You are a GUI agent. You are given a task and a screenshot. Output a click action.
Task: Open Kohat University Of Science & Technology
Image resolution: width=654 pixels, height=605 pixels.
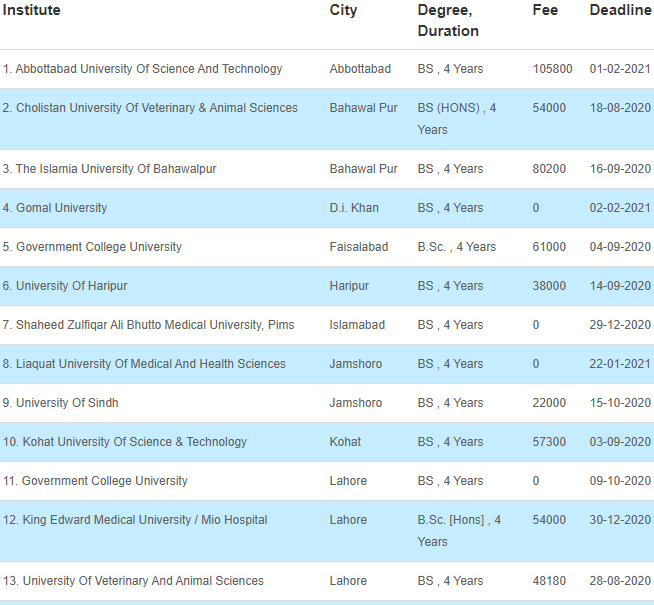tap(125, 442)
